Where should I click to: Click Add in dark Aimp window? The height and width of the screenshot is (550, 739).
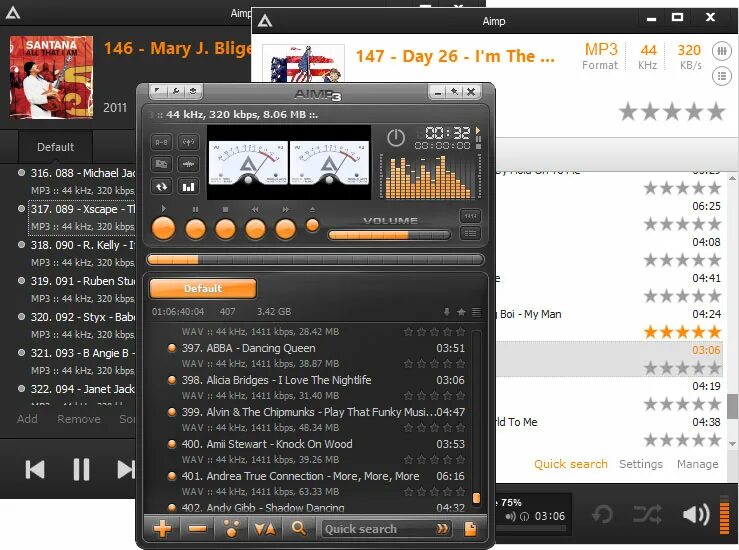pos(27,419)
